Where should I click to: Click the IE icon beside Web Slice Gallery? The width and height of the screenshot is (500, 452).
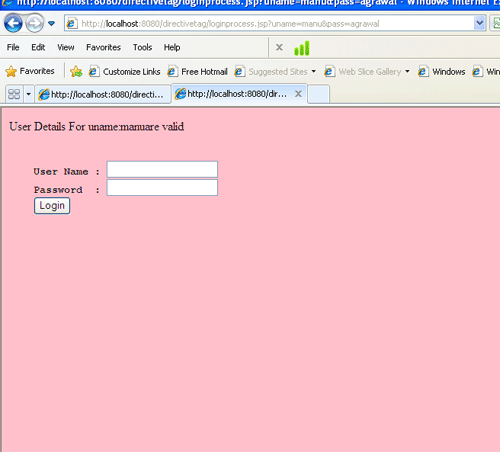click(329, 72)
